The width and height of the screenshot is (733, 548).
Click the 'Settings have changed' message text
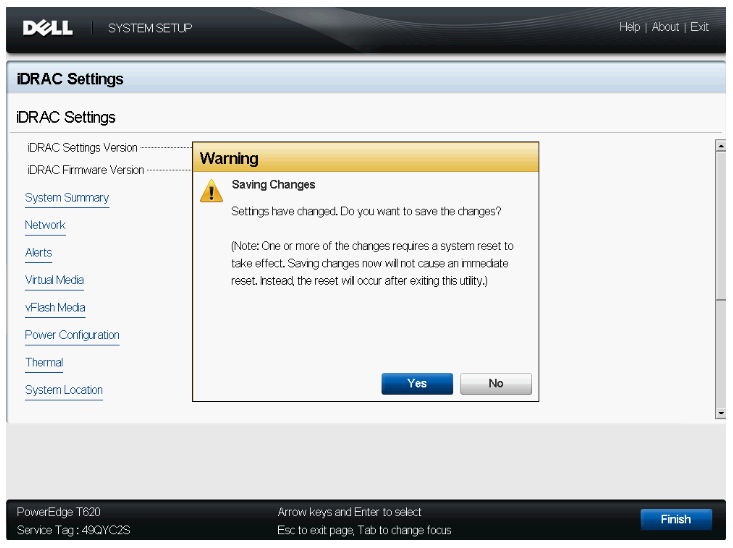pyautogui.click(x=366, y=211)
